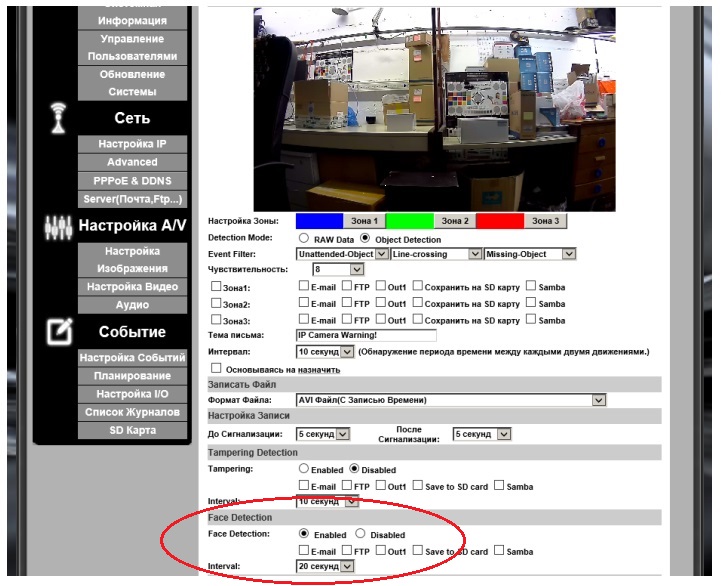Click the Сеть section heading
Screen dimensions: 721x586
coord(132,118)
